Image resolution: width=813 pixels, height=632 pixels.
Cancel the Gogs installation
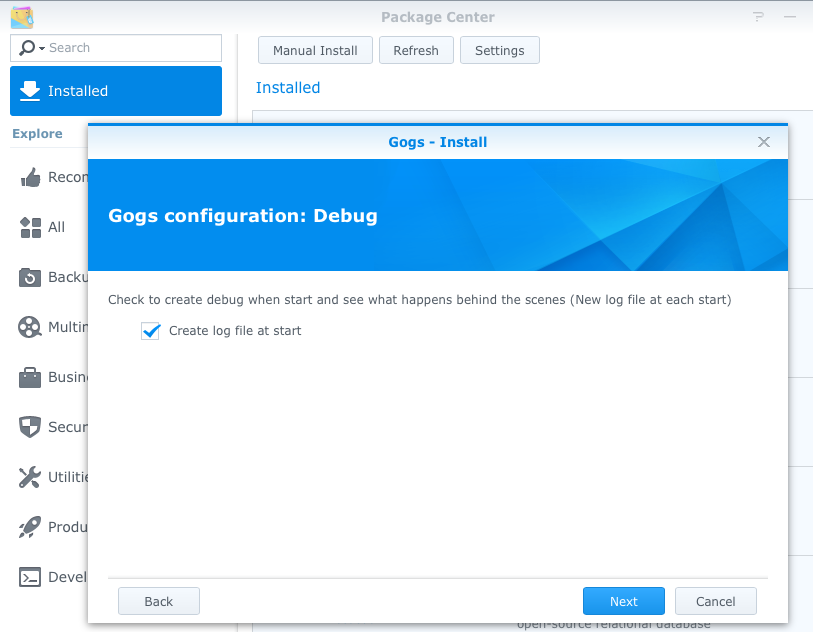[x=716, y=601]
